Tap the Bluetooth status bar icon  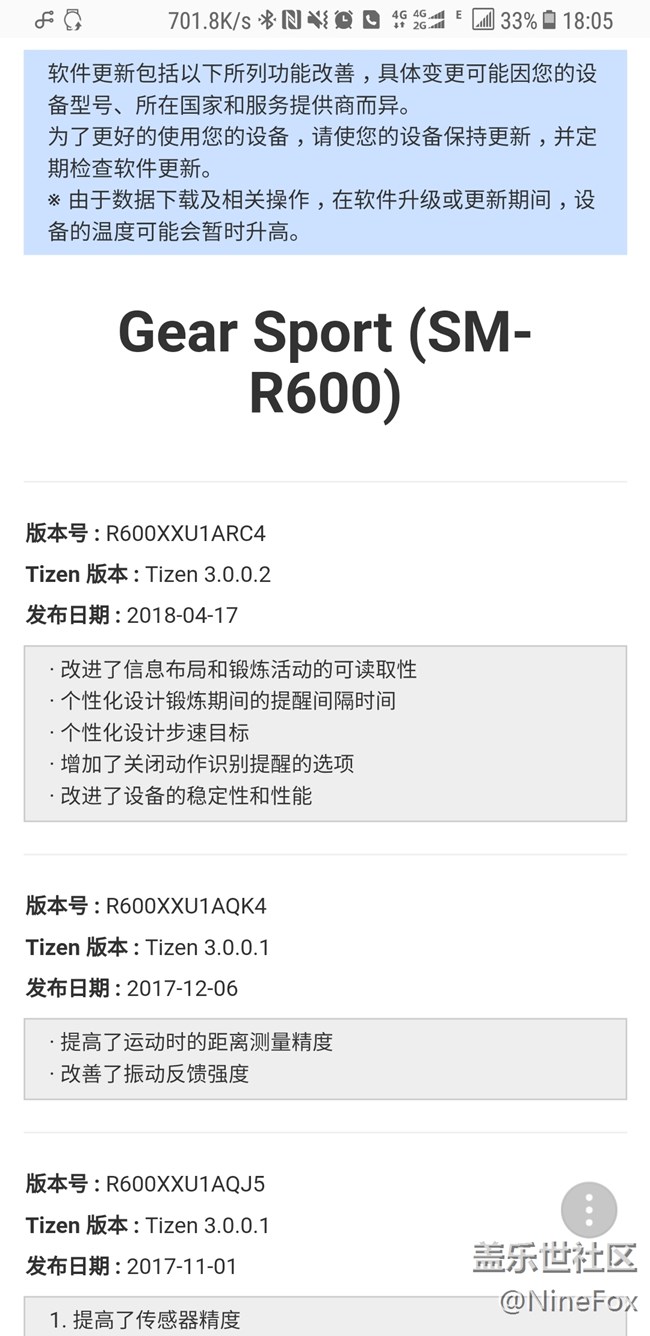pos(267,20)
